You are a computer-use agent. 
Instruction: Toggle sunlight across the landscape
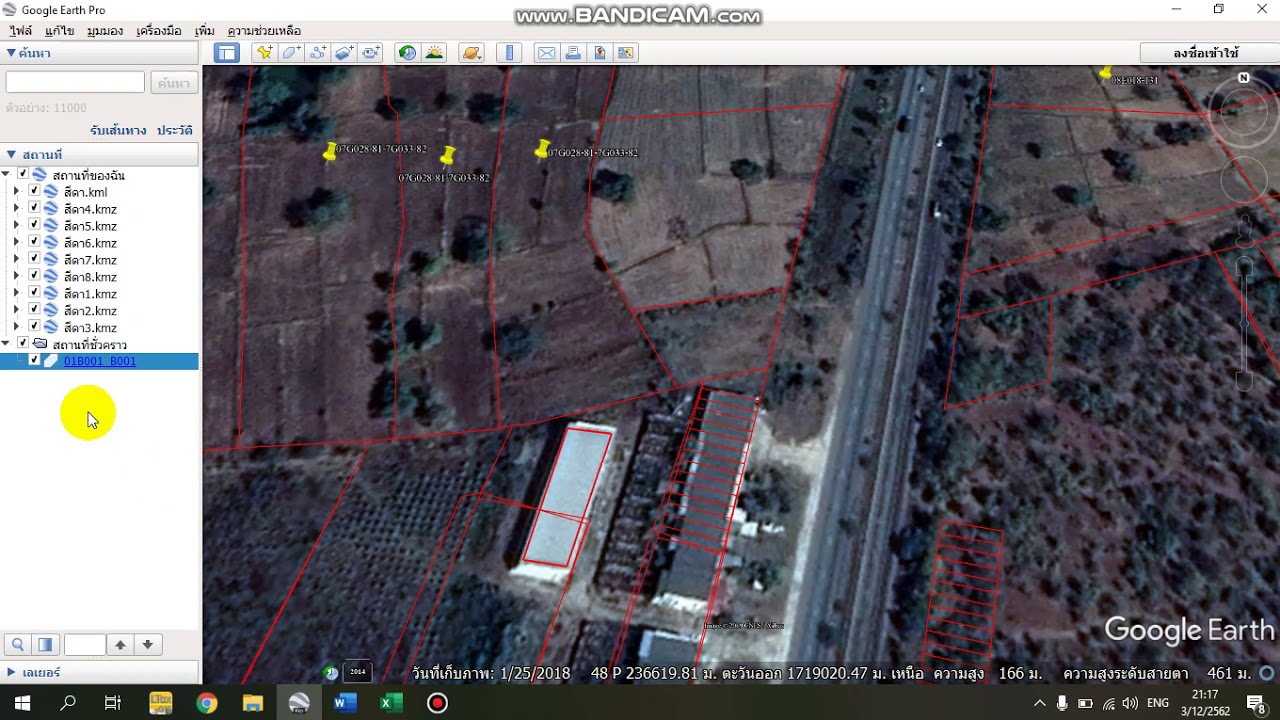[x=434, y=53]
